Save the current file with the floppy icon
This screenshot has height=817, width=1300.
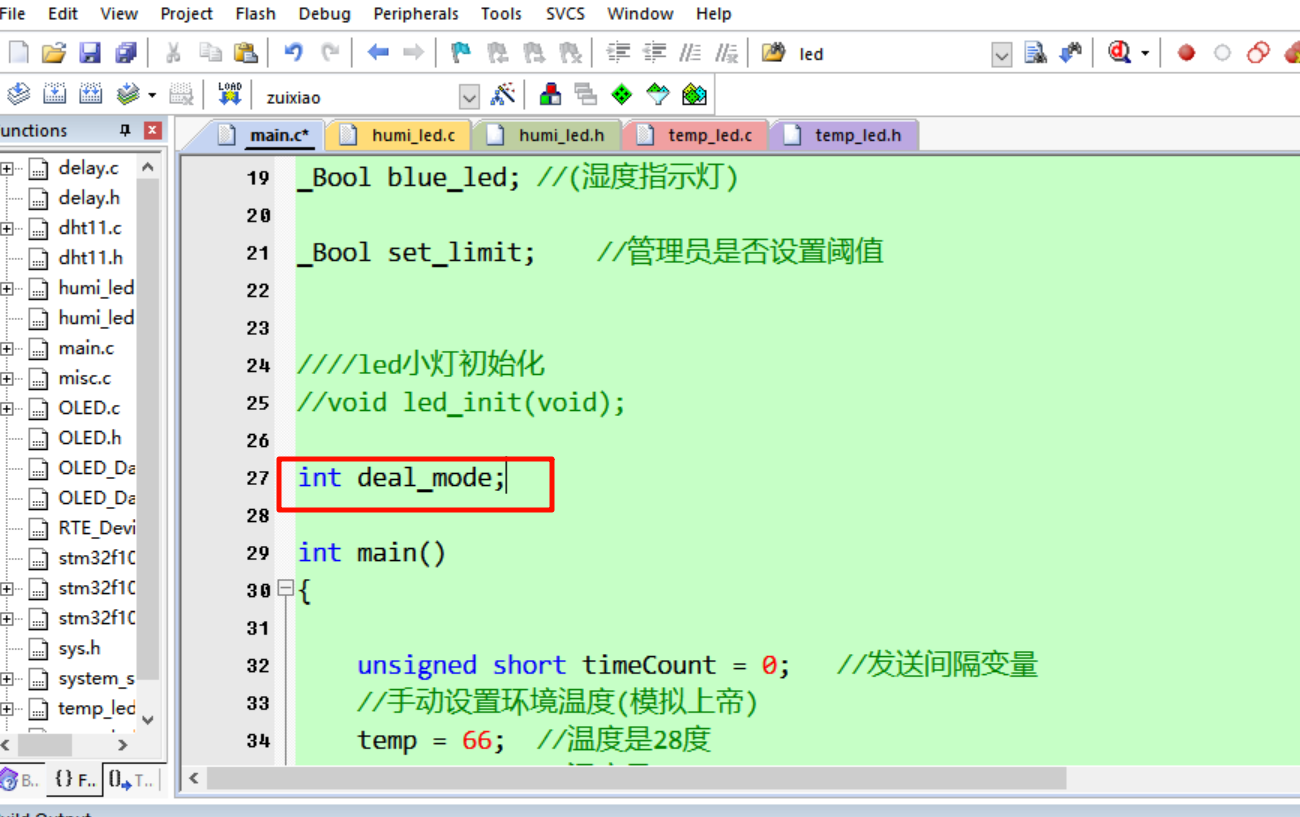coord(89,53)
